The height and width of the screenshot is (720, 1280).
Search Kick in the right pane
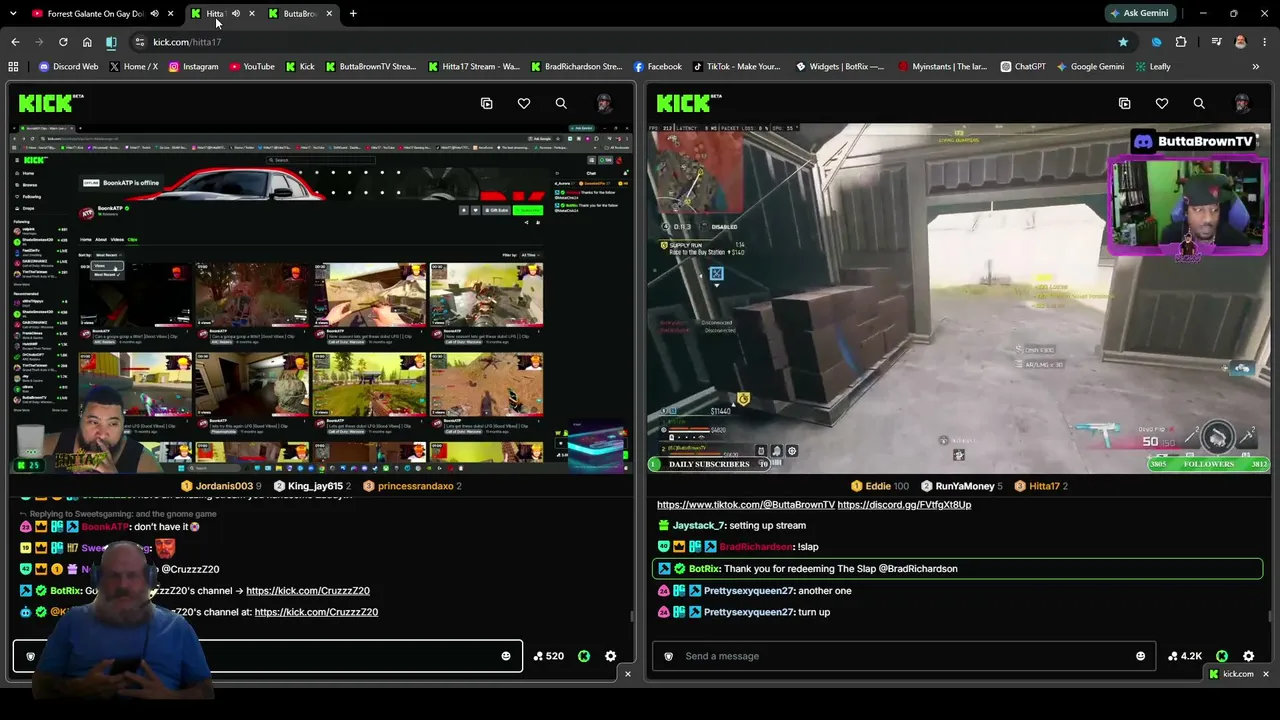pos(1199,103)
